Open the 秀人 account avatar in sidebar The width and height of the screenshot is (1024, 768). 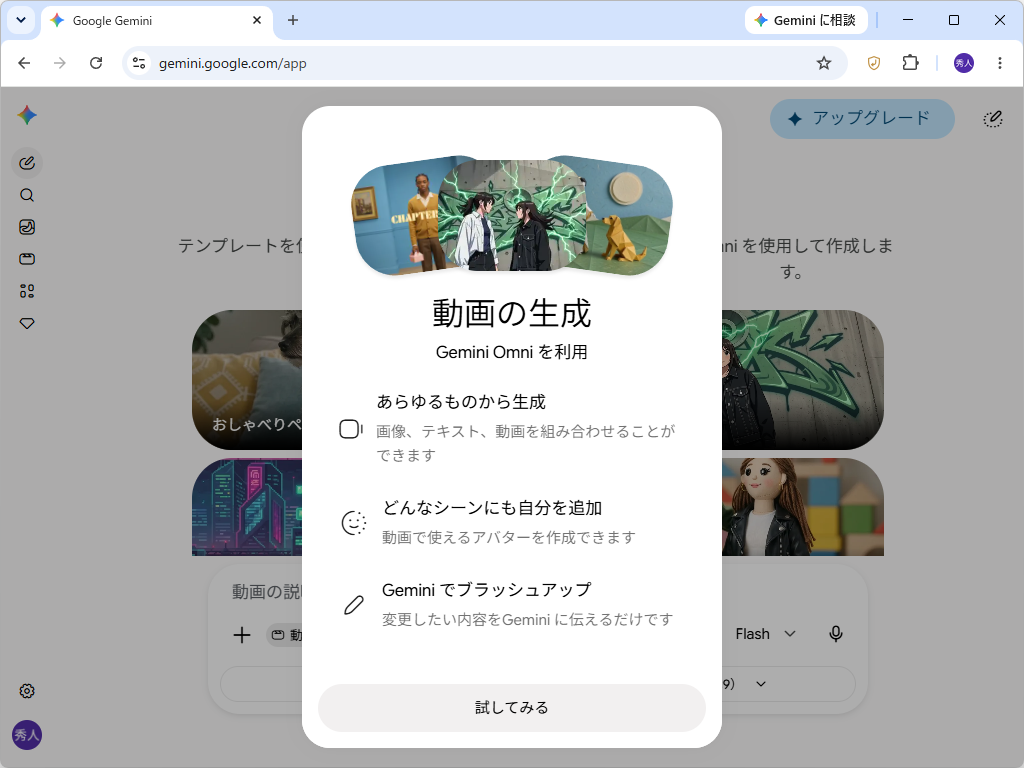pos(27,735)
